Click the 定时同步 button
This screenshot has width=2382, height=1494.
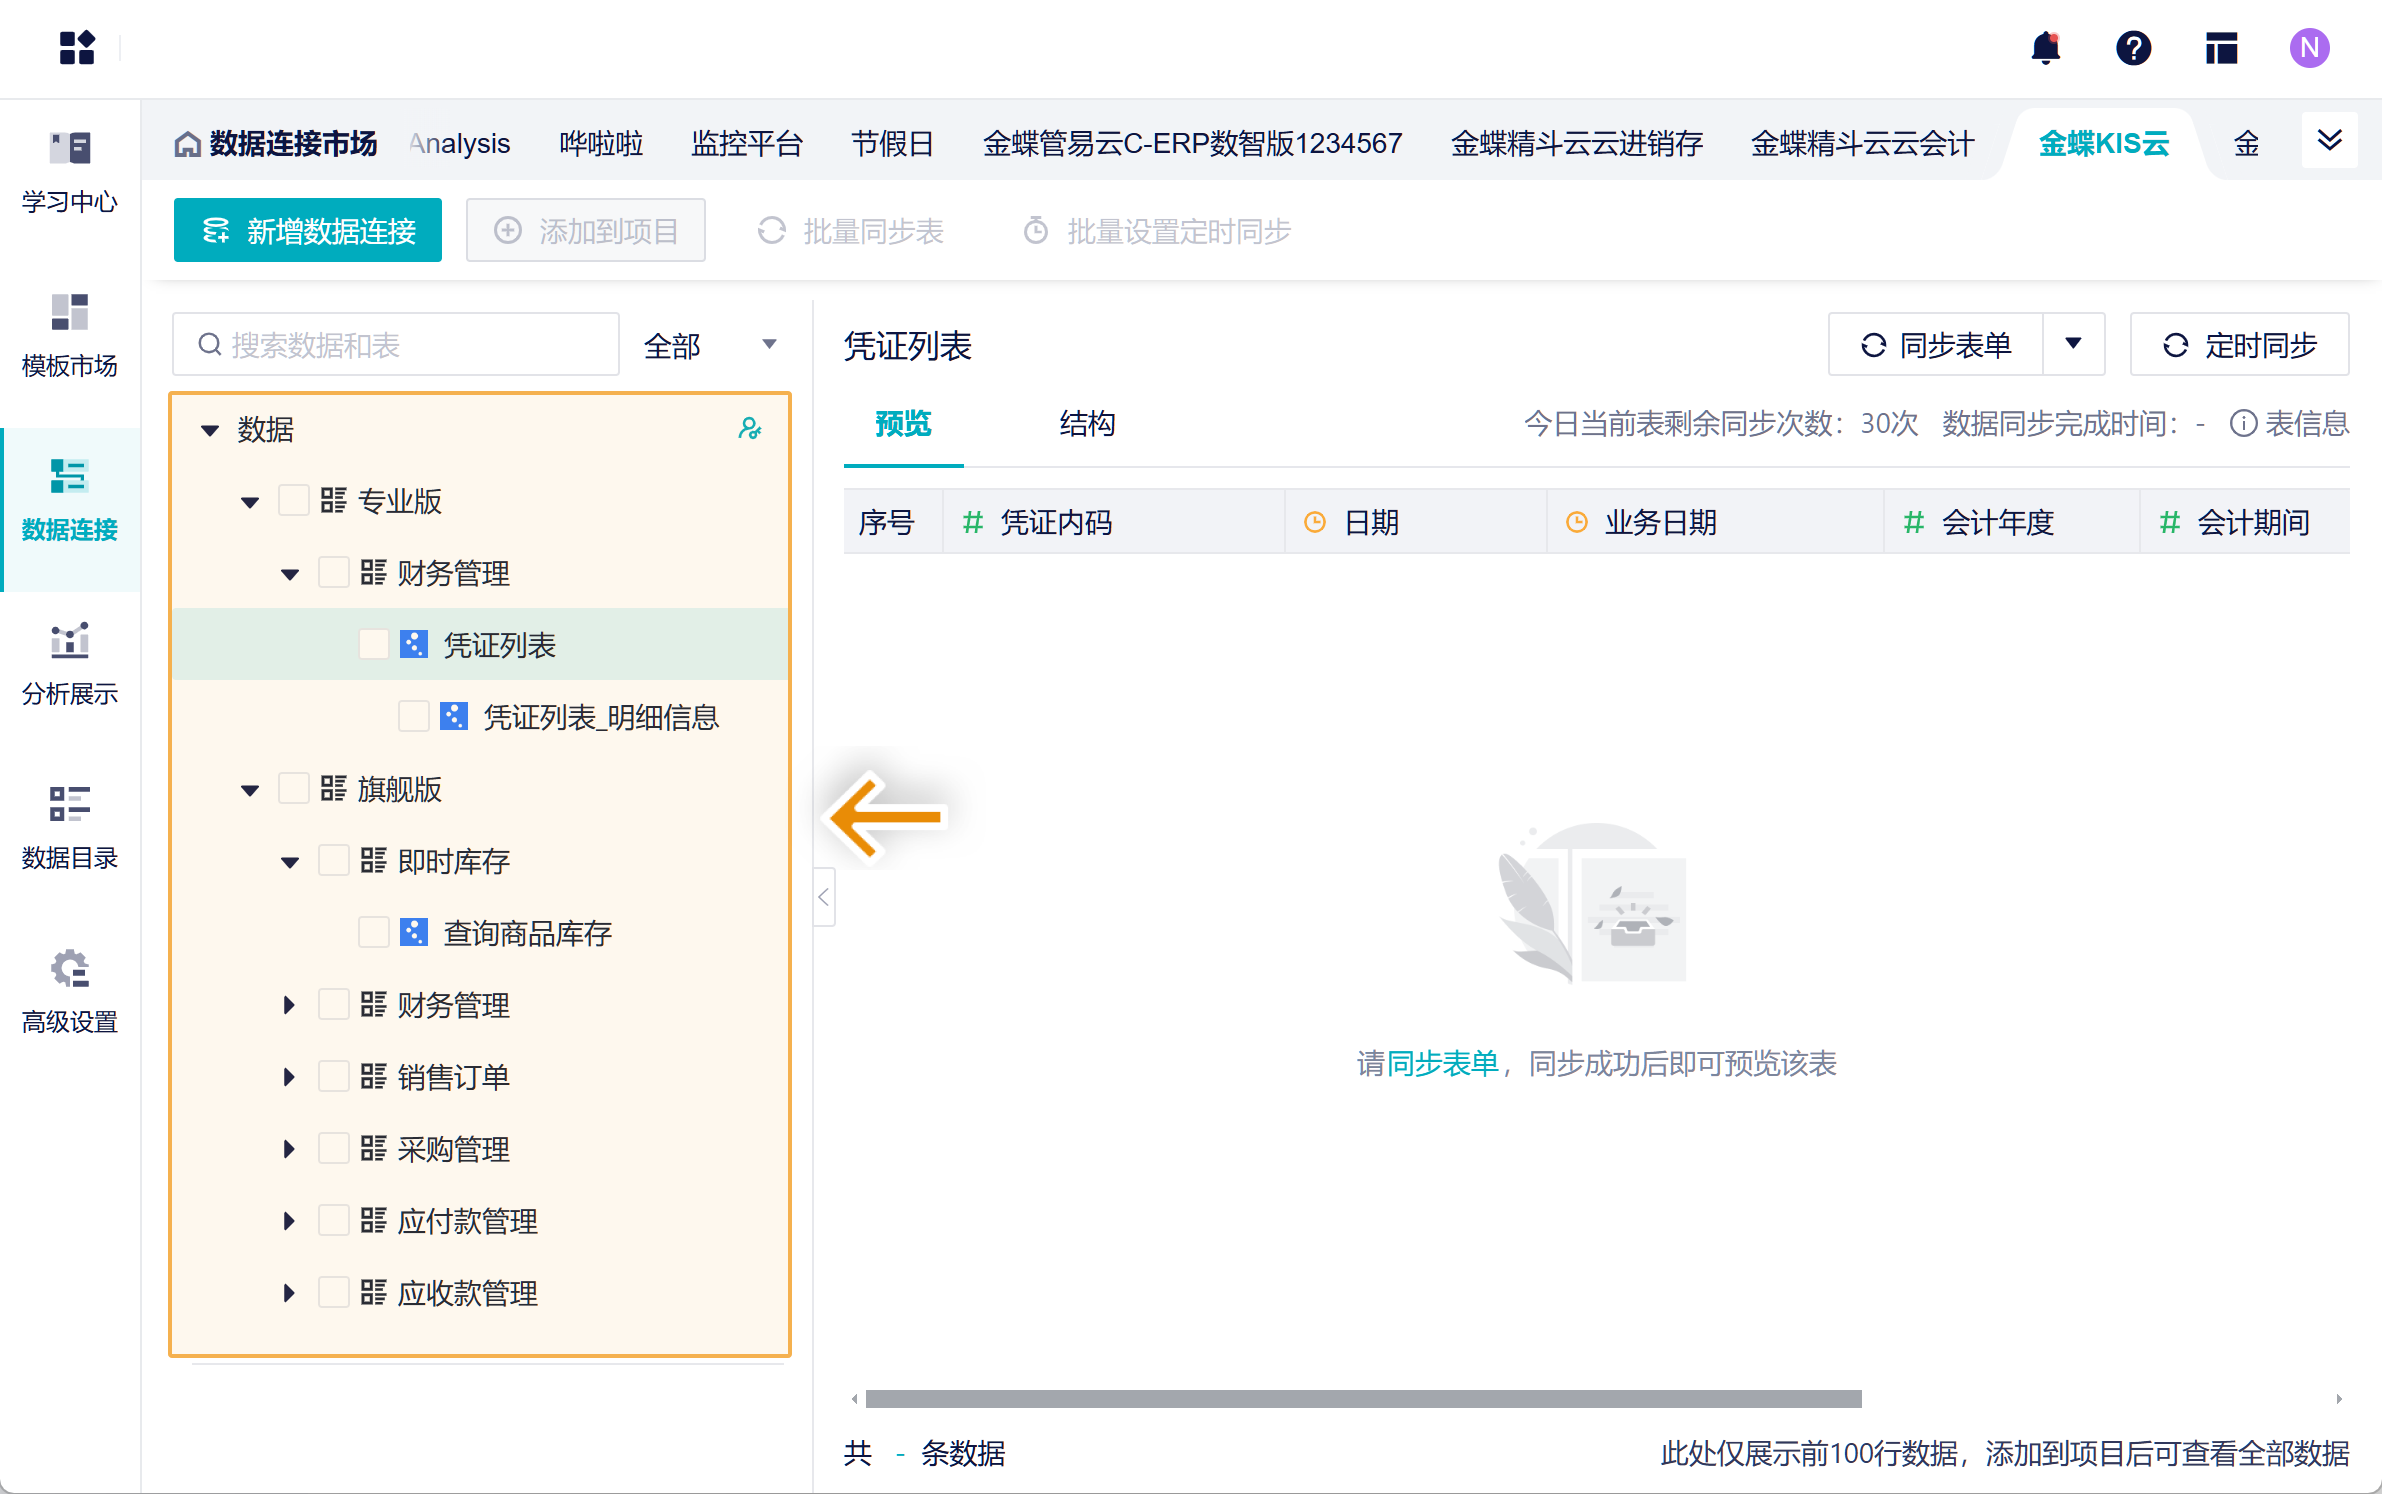click(x=2239, y=345)
